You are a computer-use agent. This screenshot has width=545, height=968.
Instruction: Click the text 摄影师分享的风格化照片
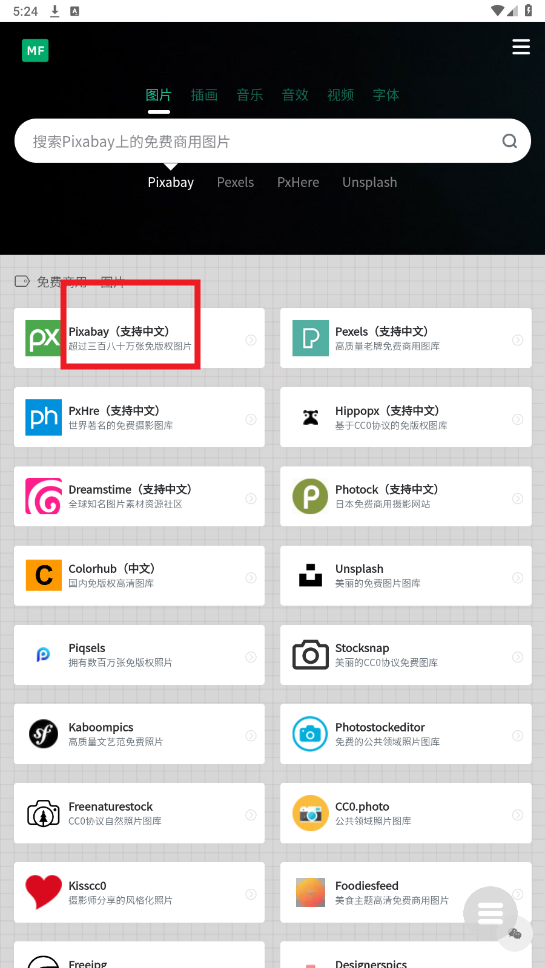pos(121,900)
